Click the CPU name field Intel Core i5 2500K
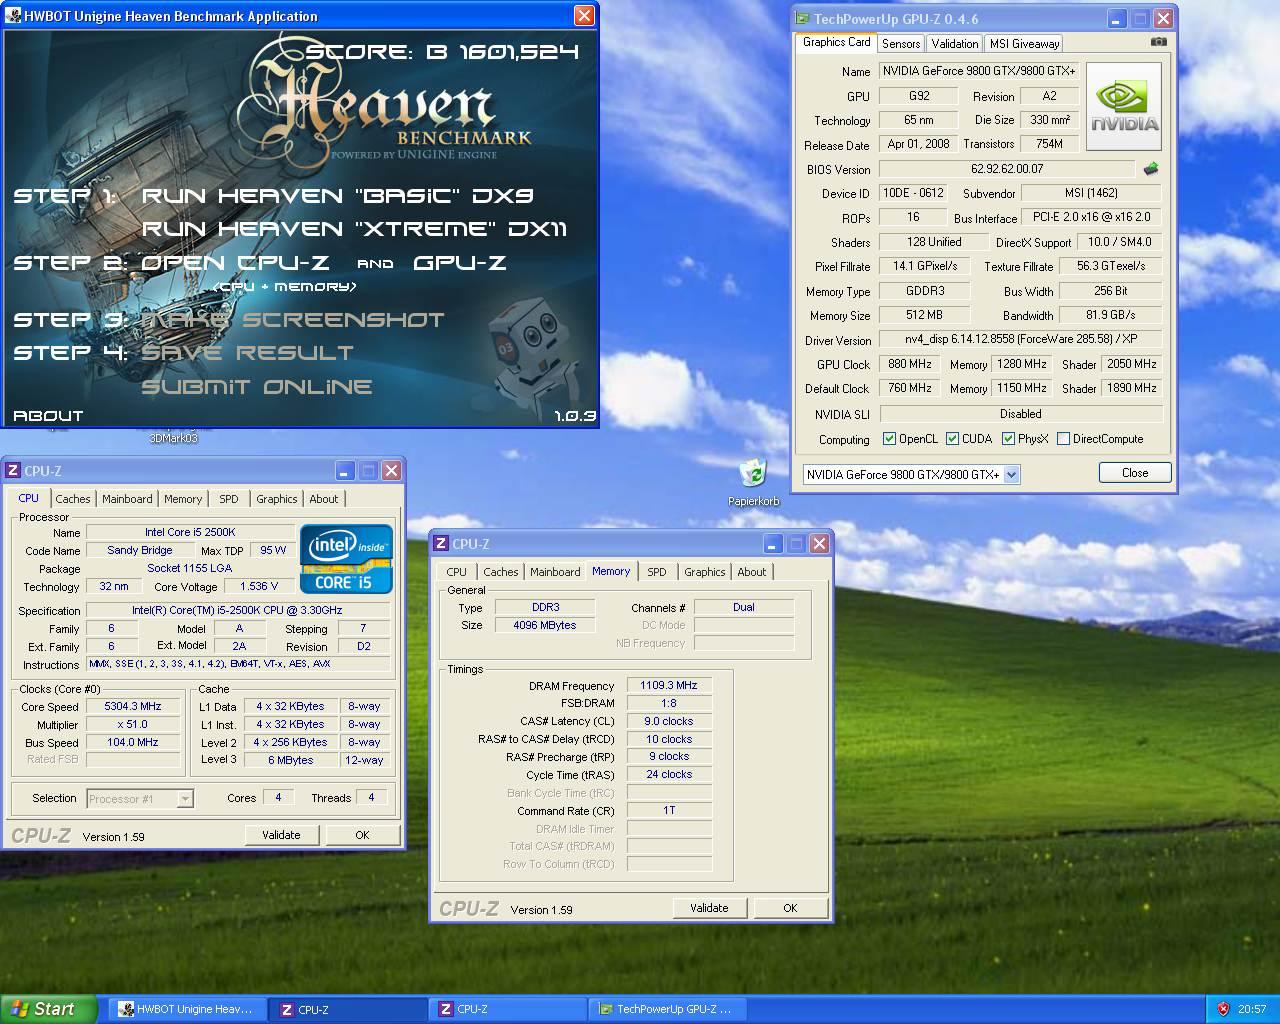 [x=190, y=532]
